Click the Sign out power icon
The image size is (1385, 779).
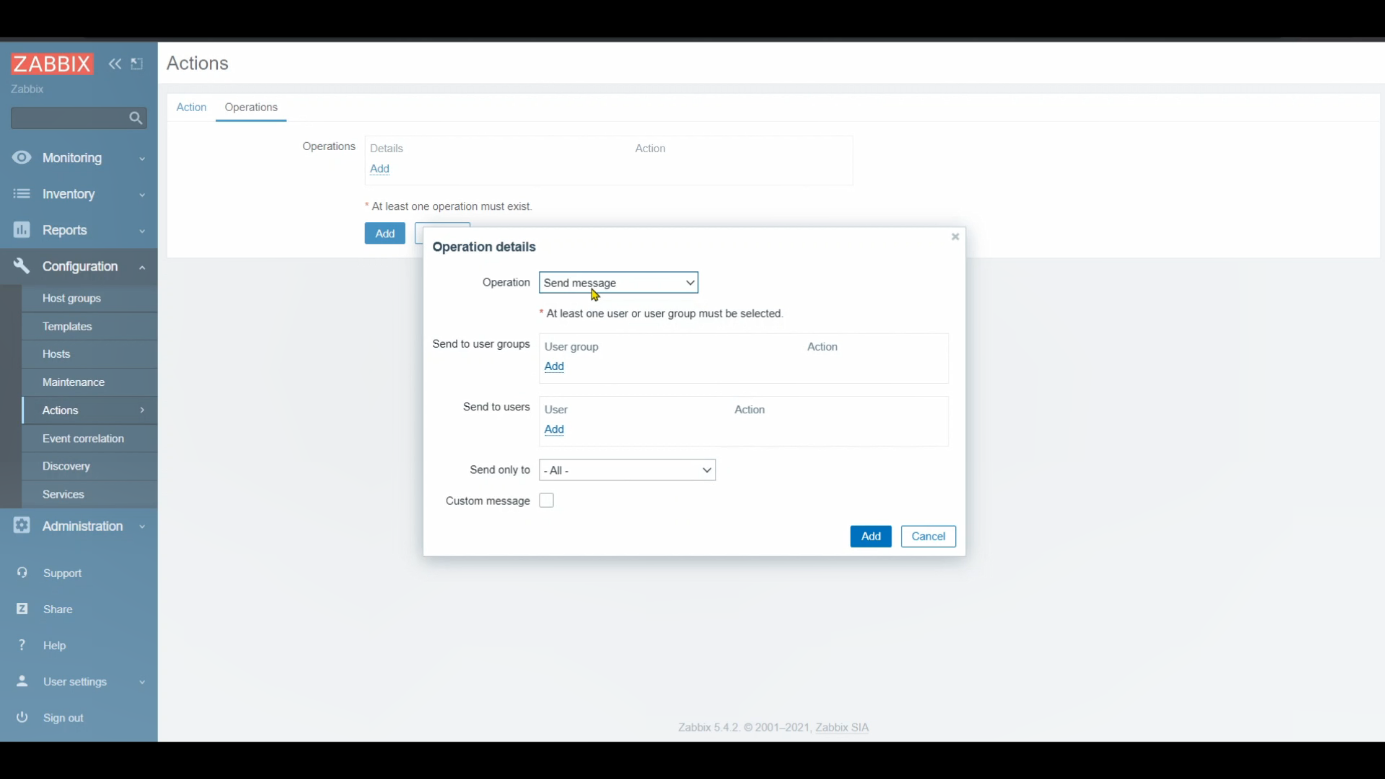22,717
